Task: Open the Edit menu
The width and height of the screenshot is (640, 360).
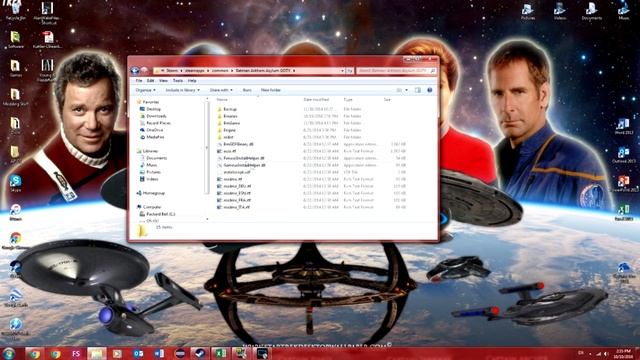Action: (x=151, y=81)
